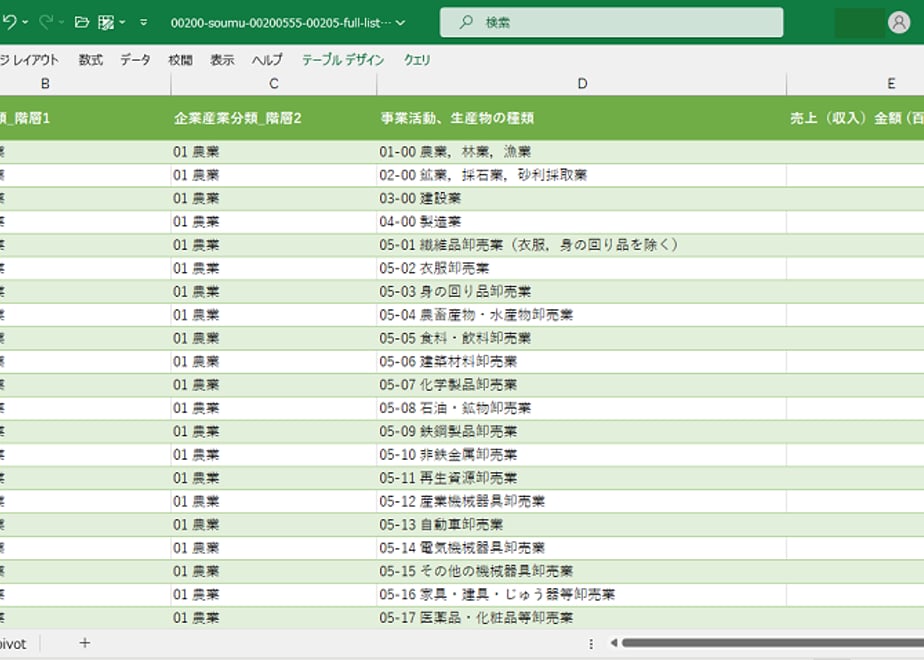Screen dimensions: 924x660
Task: Select 01 農業 cell in 01-00 row
Action: click(273, 152)
